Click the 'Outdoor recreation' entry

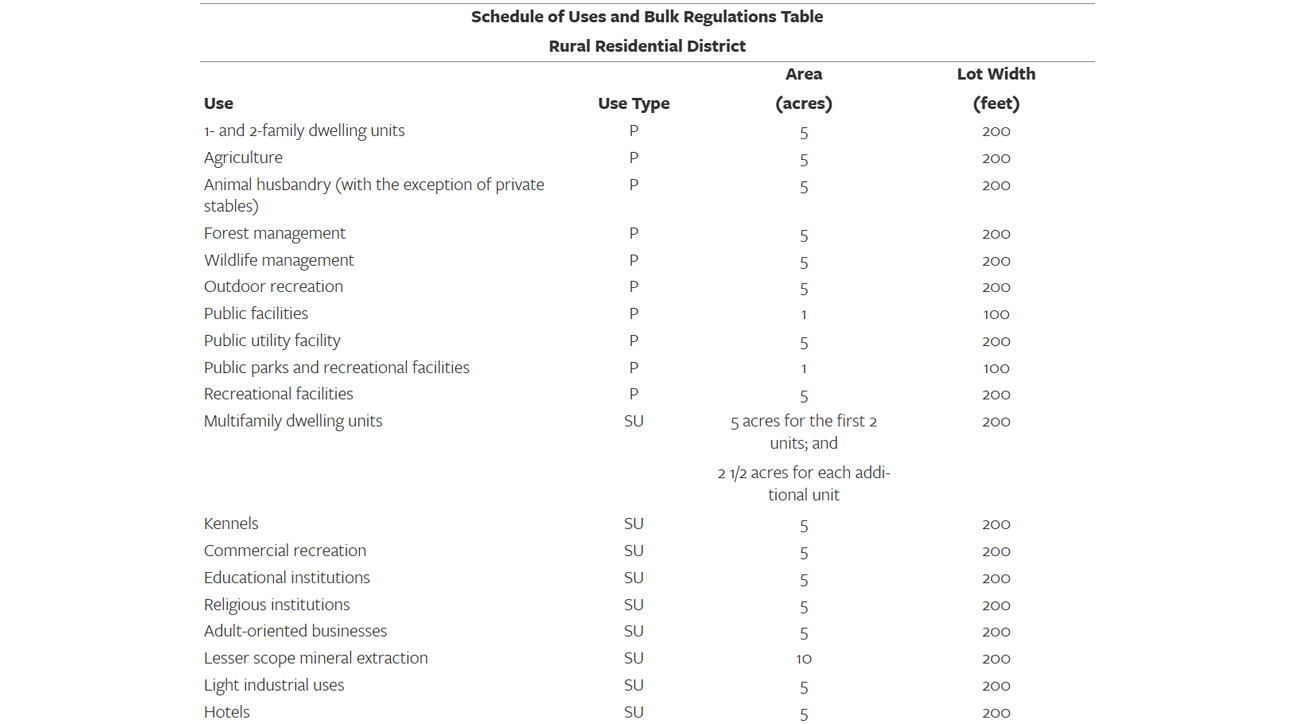[x=273, y=287]
